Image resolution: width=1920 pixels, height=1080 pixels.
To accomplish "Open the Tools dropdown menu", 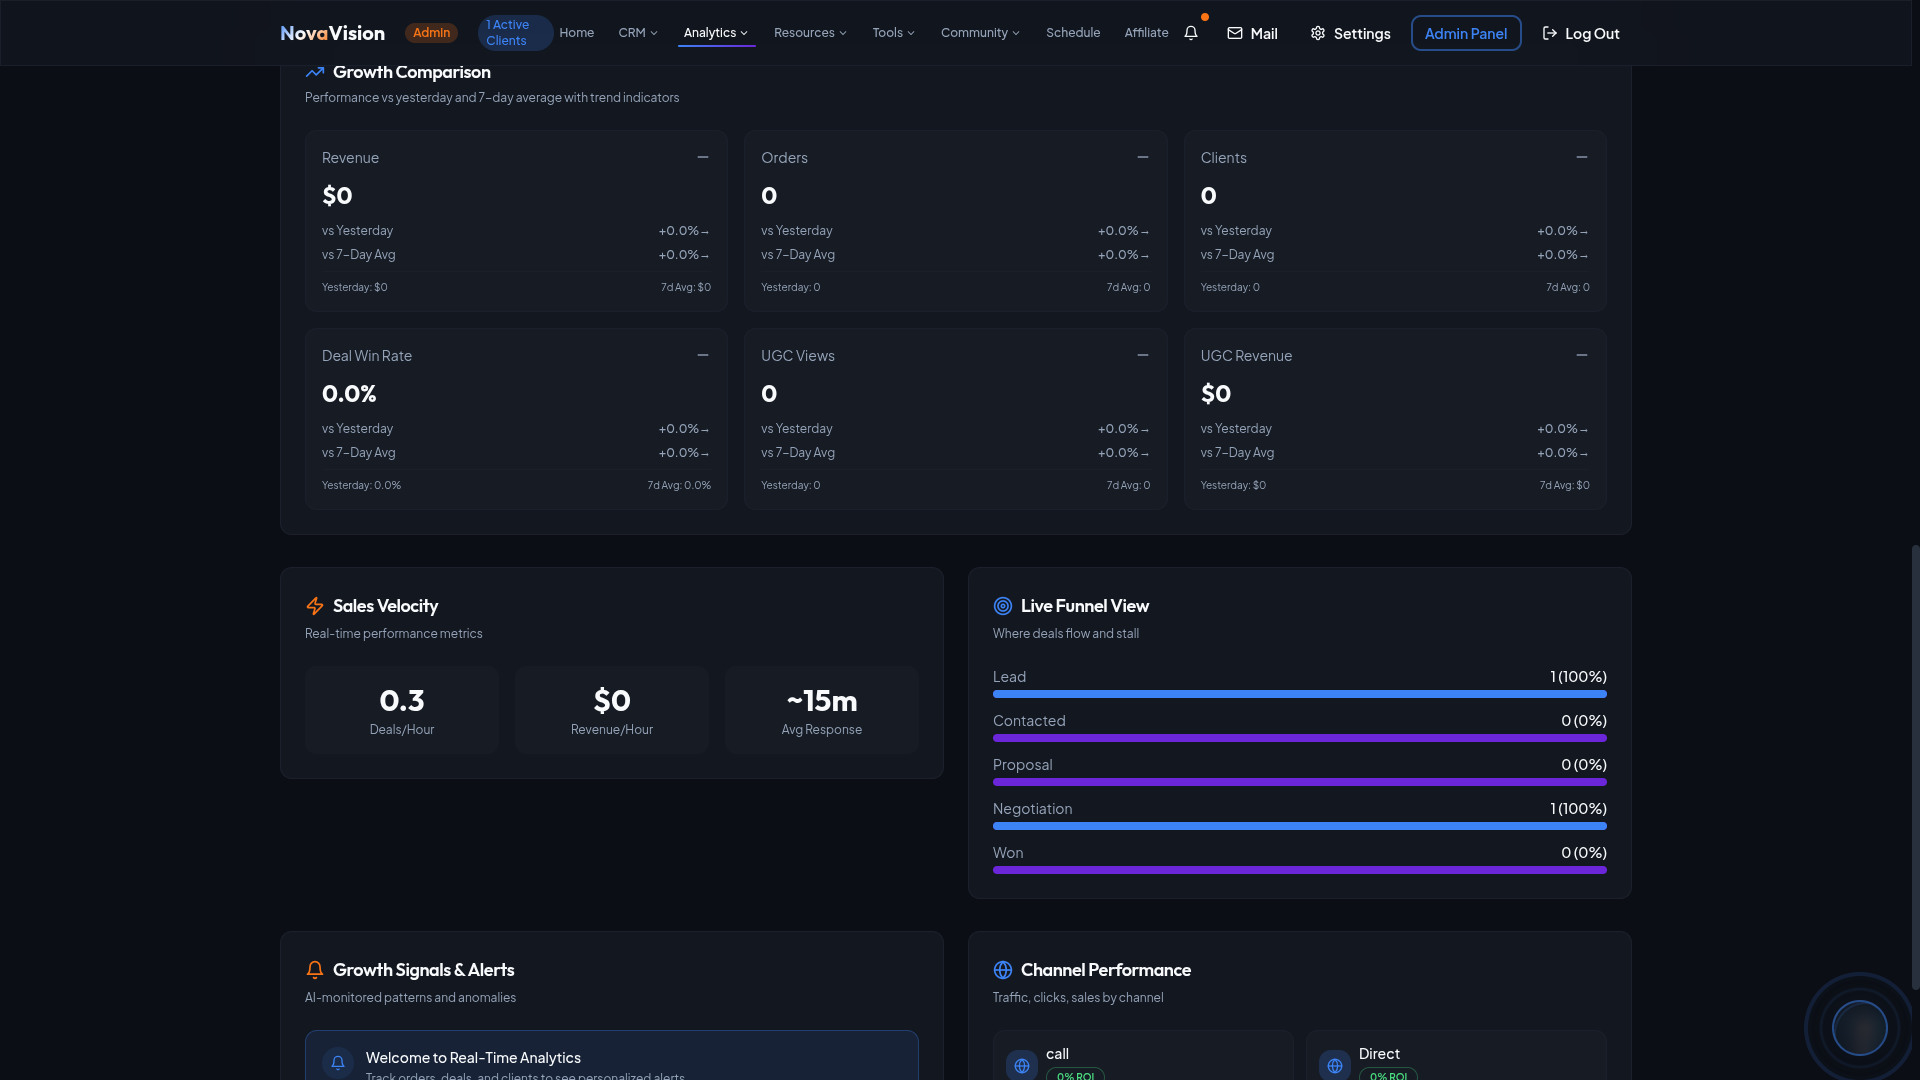I will [893, 33].
